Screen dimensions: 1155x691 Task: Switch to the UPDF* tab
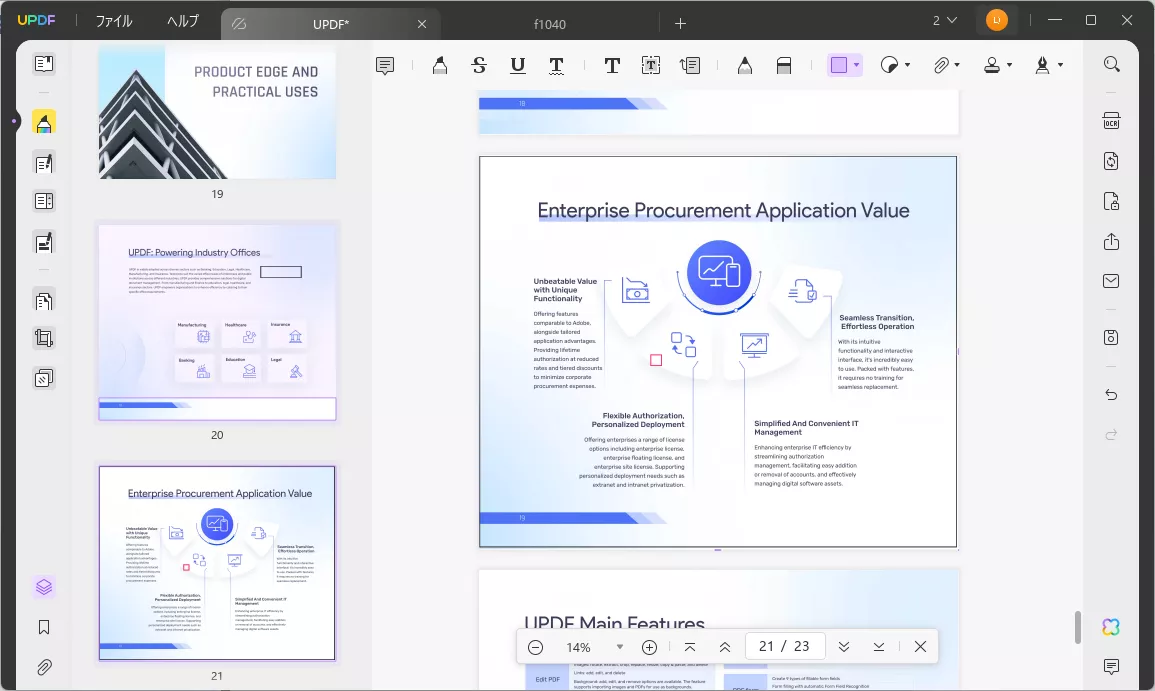(x=330, y=24)
